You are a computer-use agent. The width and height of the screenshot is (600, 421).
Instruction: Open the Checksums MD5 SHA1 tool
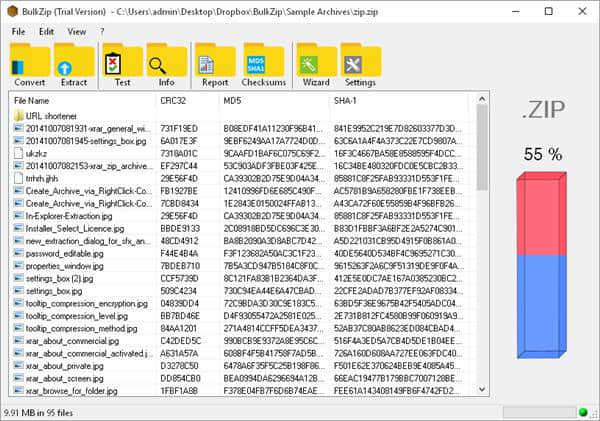pos(261,66)
